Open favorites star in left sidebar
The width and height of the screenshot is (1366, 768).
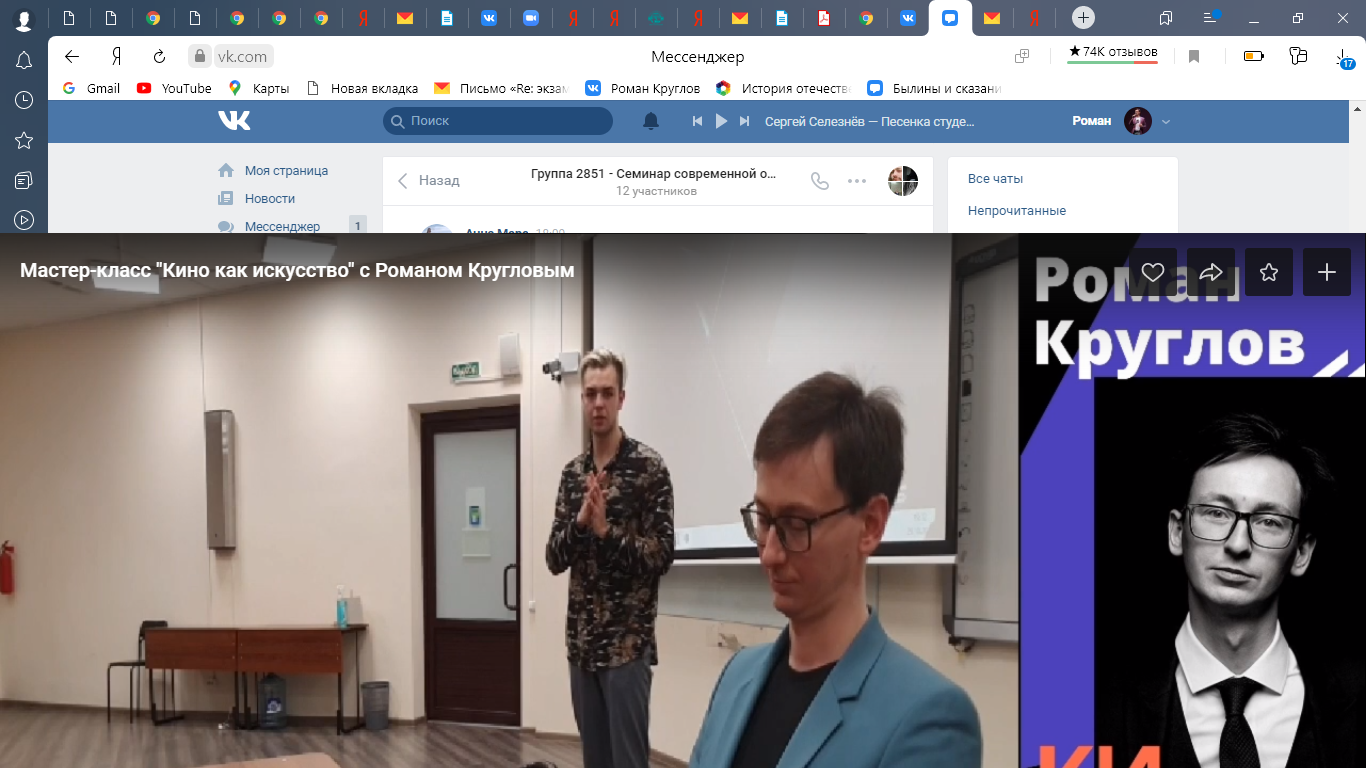(x=23, y=141)
